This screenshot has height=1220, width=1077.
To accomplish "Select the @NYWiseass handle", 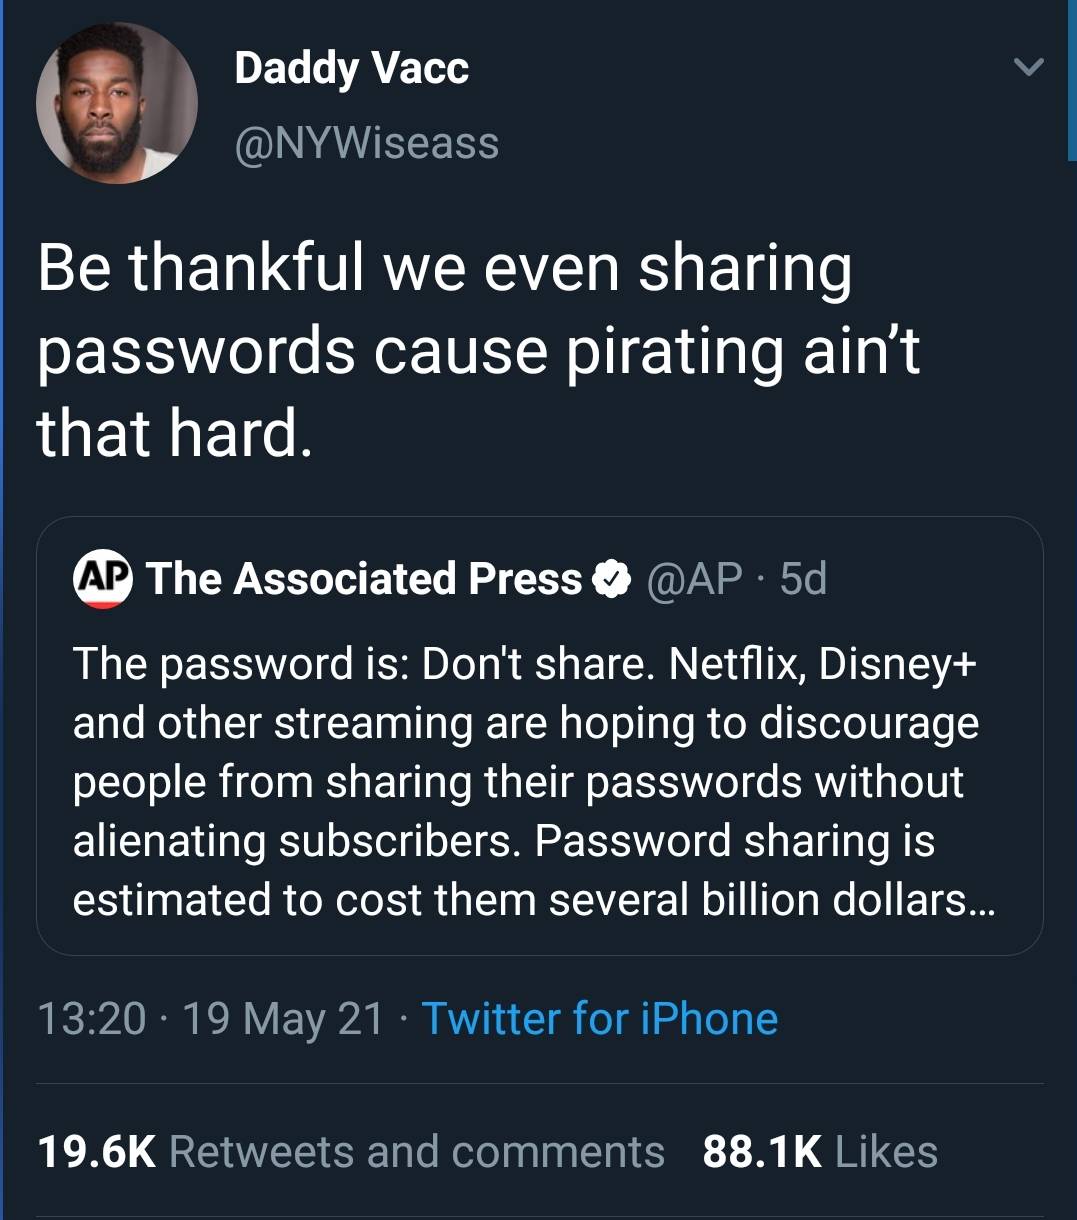I will pos(366,142).
